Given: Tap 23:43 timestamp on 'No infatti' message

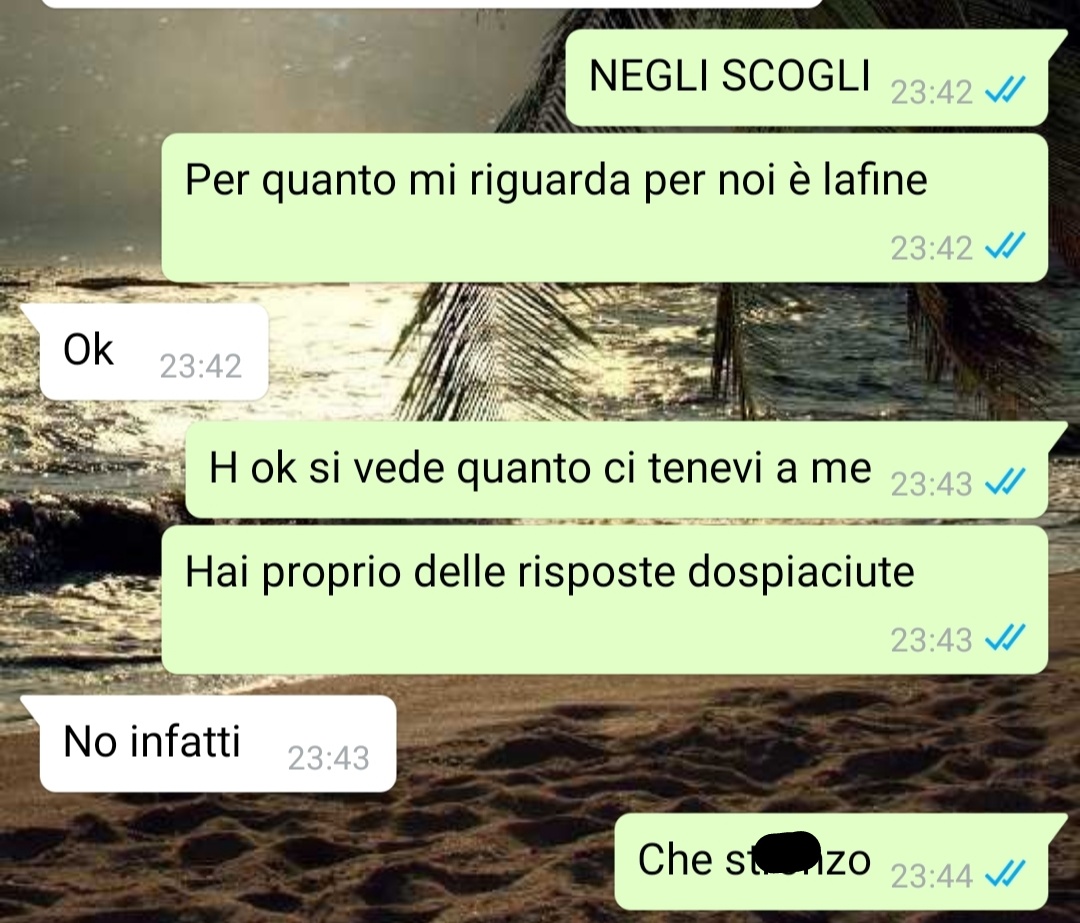Looking at the screenshot, I should tap(329, 758).
